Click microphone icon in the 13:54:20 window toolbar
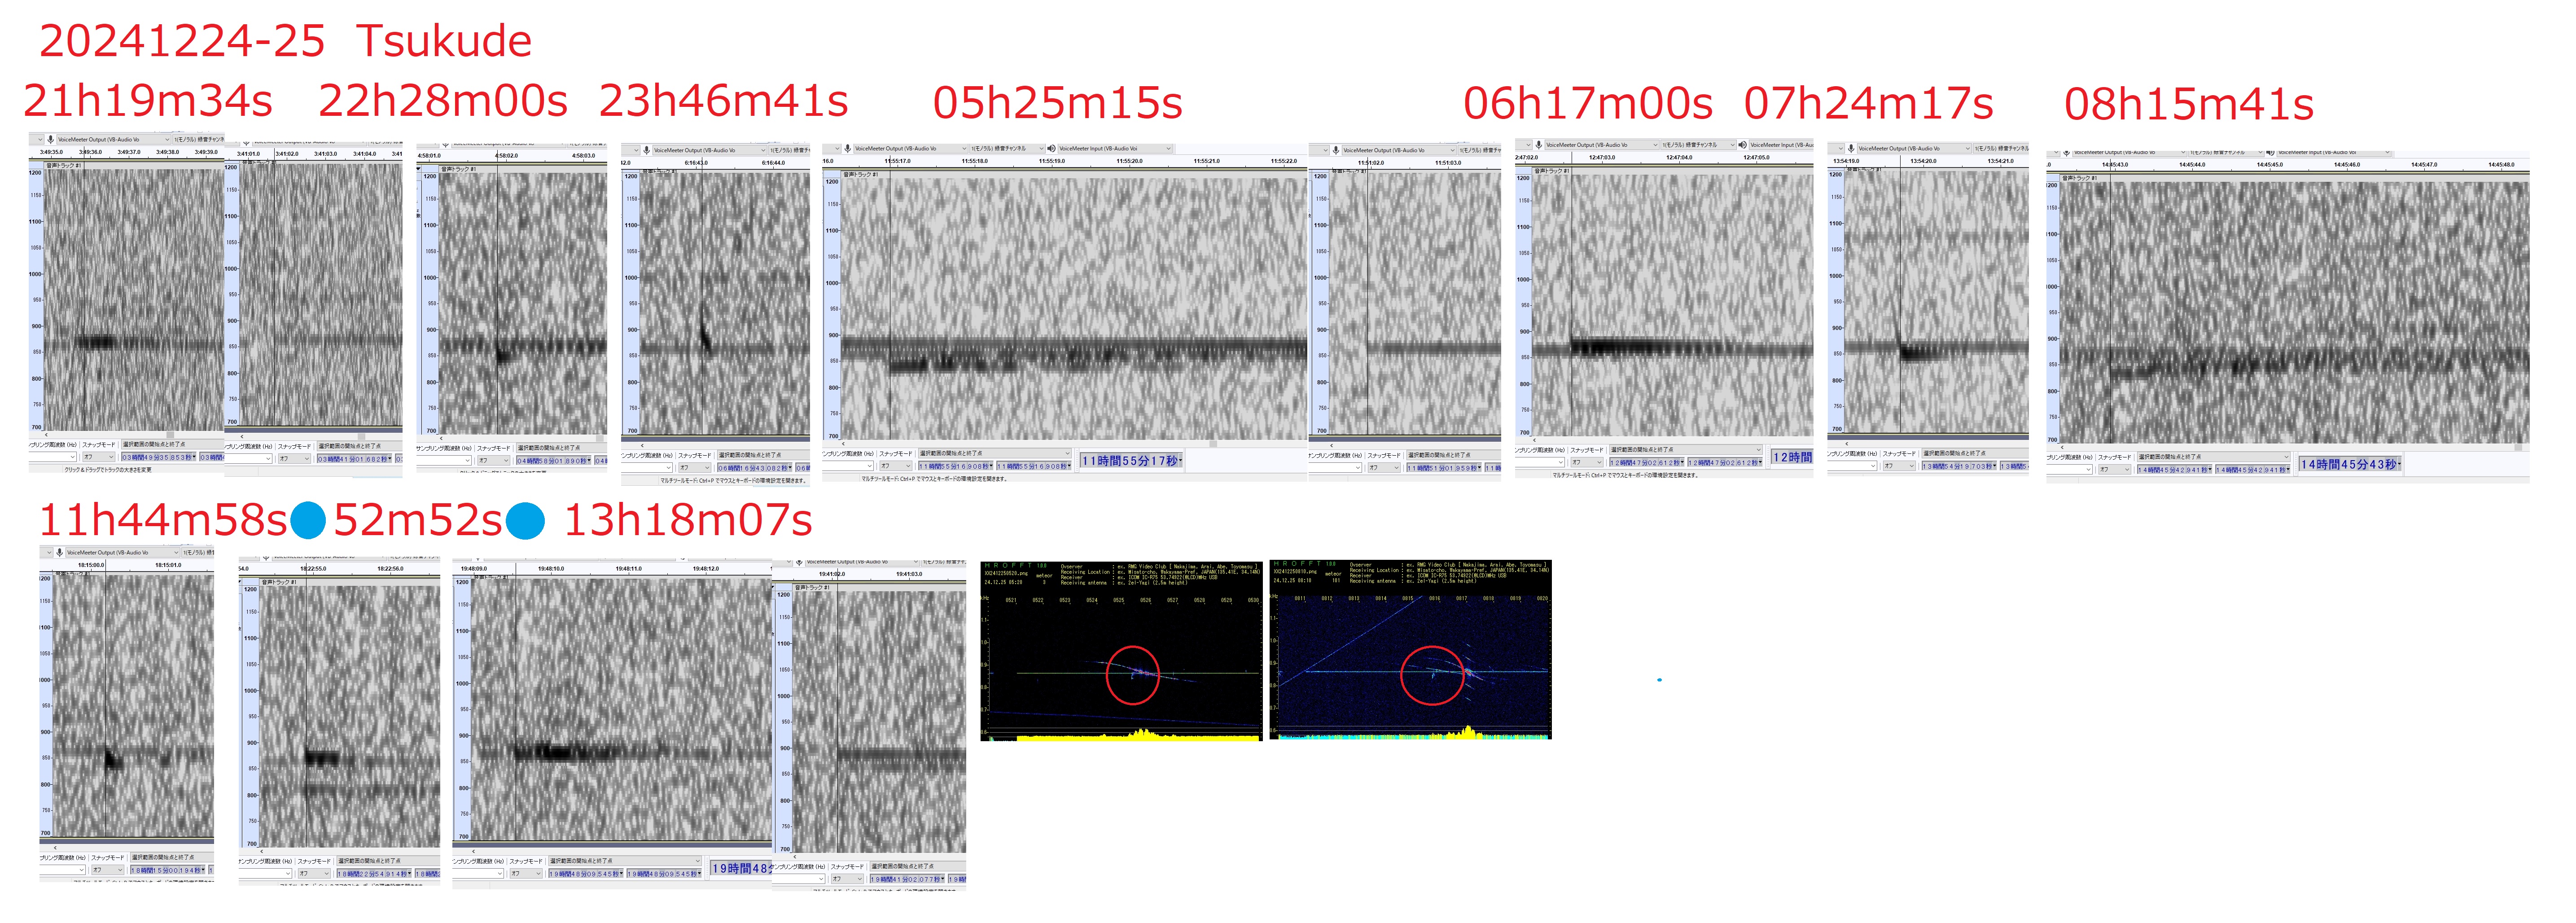Screen dimensions: 2576x923 [x=1851, y=149]
